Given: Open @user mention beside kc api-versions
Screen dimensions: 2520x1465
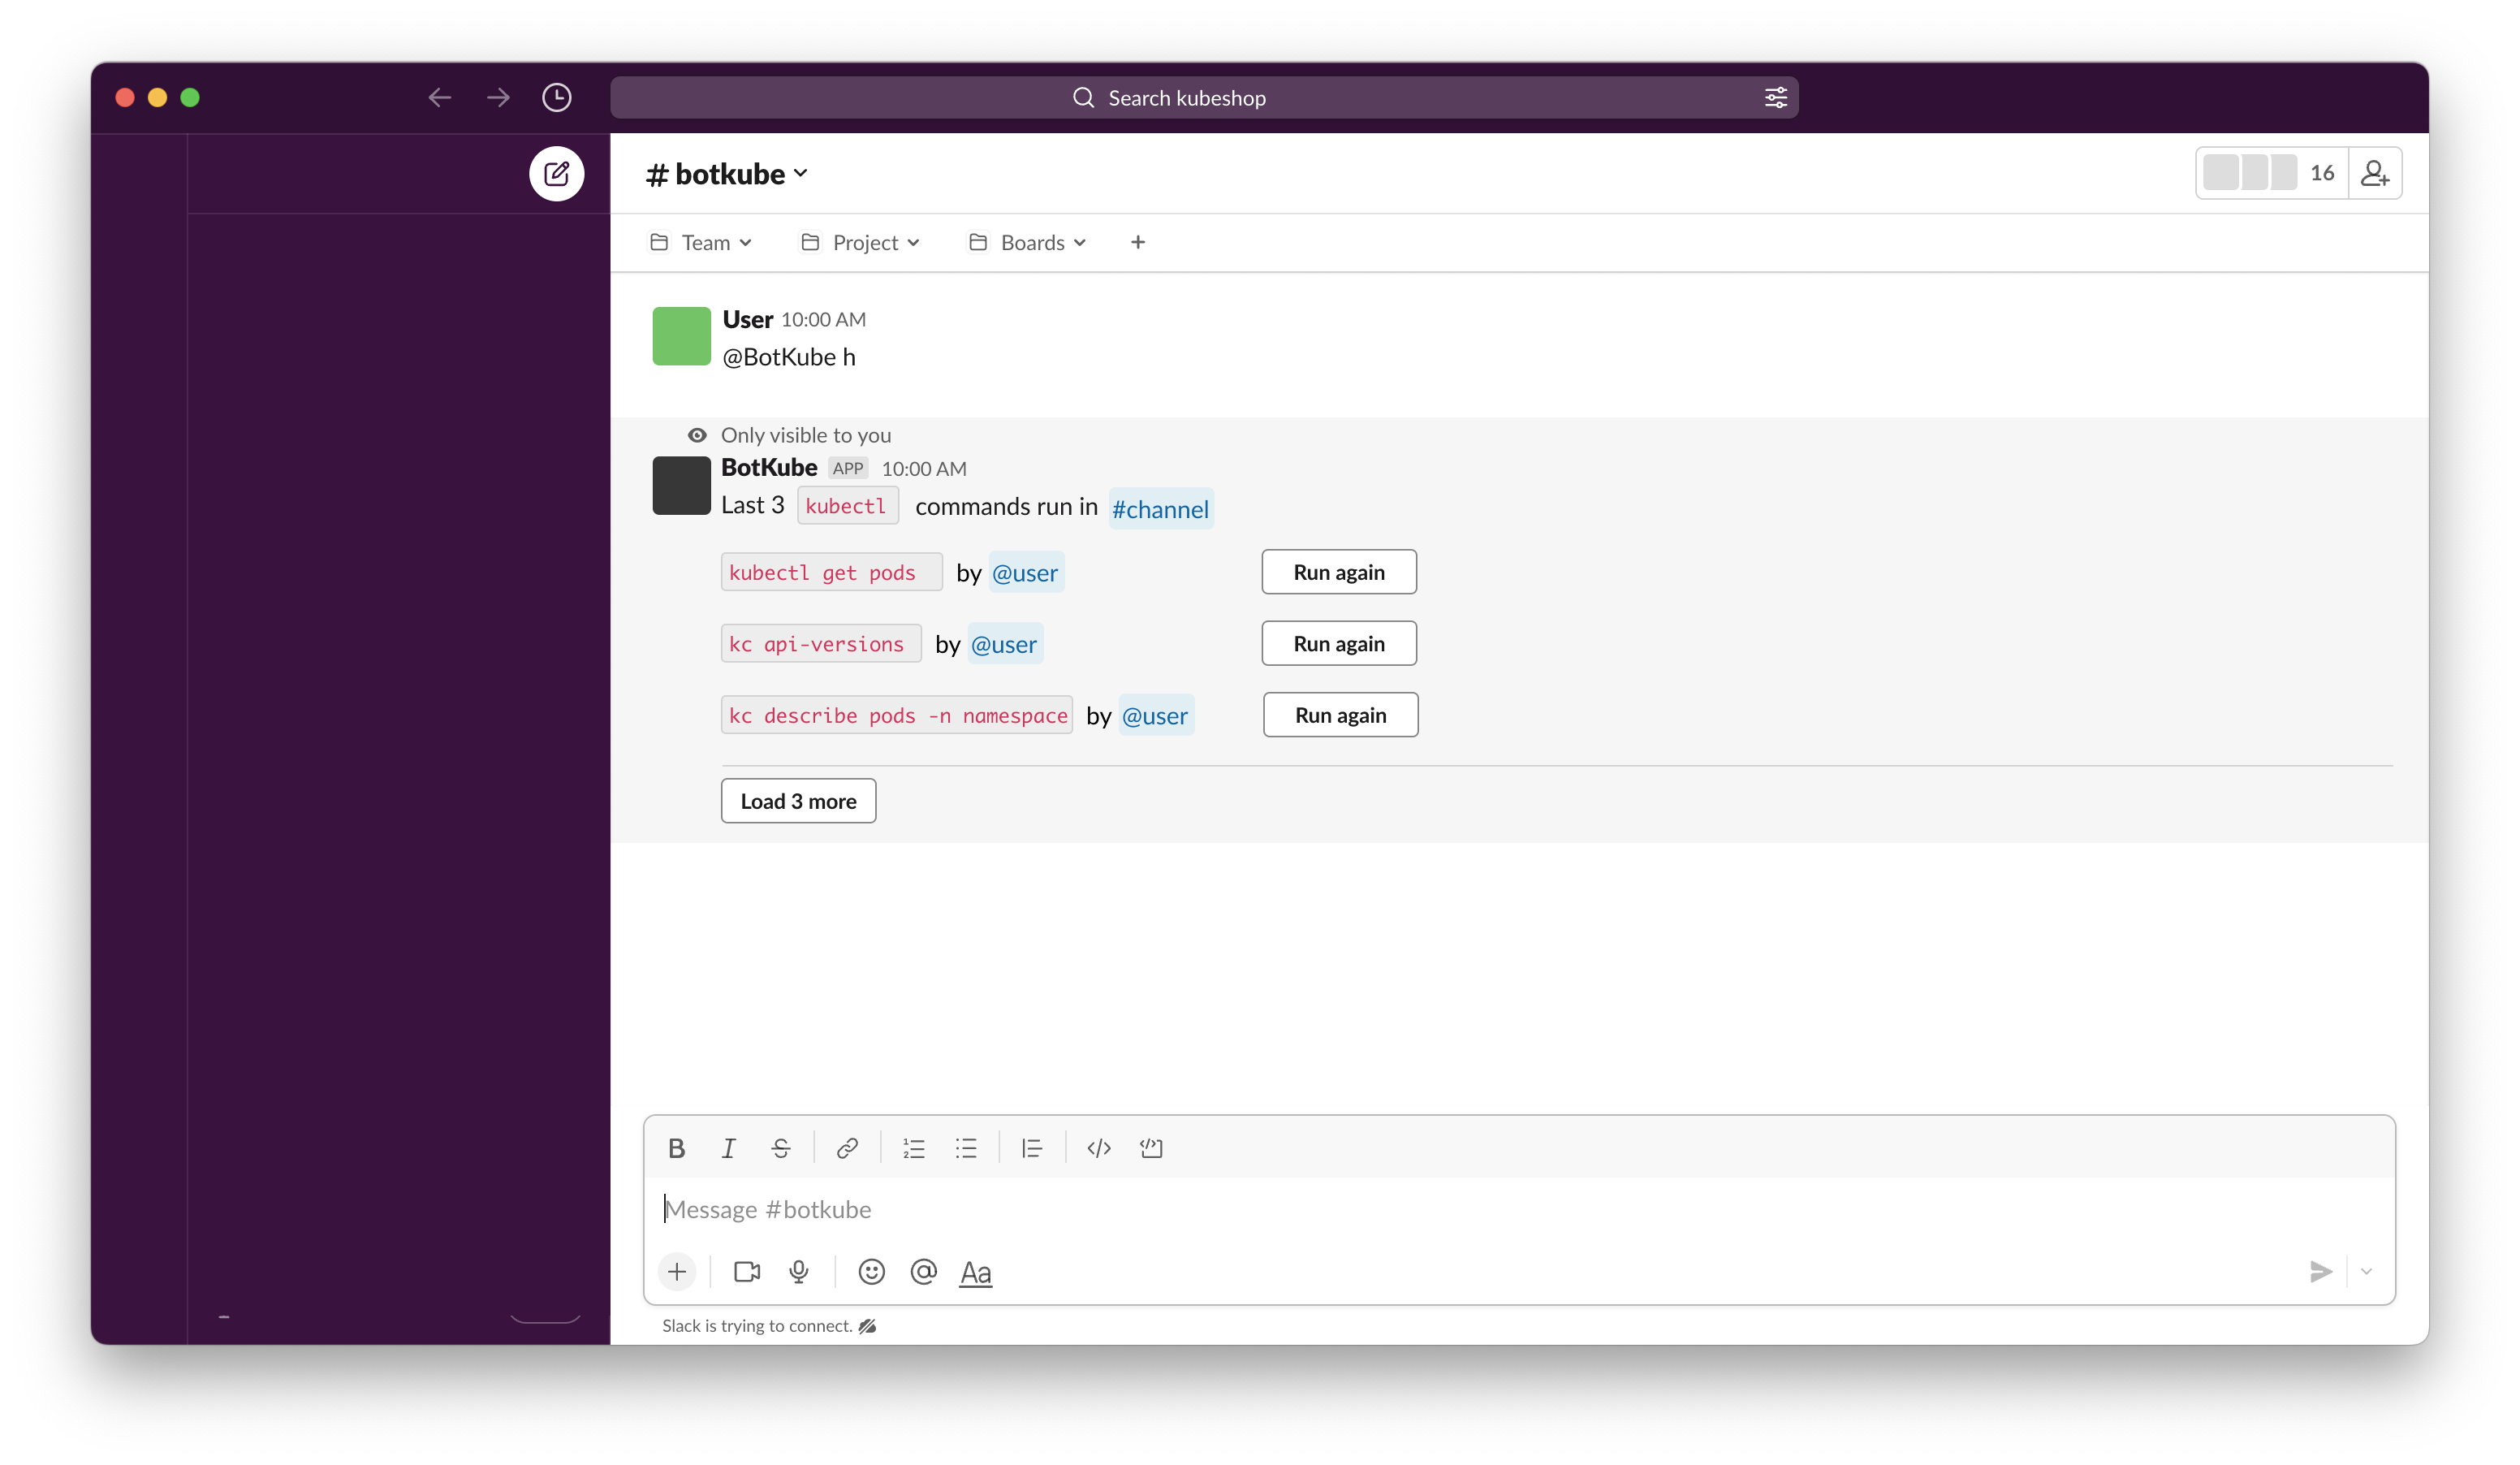Looking at the screenshot, I should click(1004, 645).
